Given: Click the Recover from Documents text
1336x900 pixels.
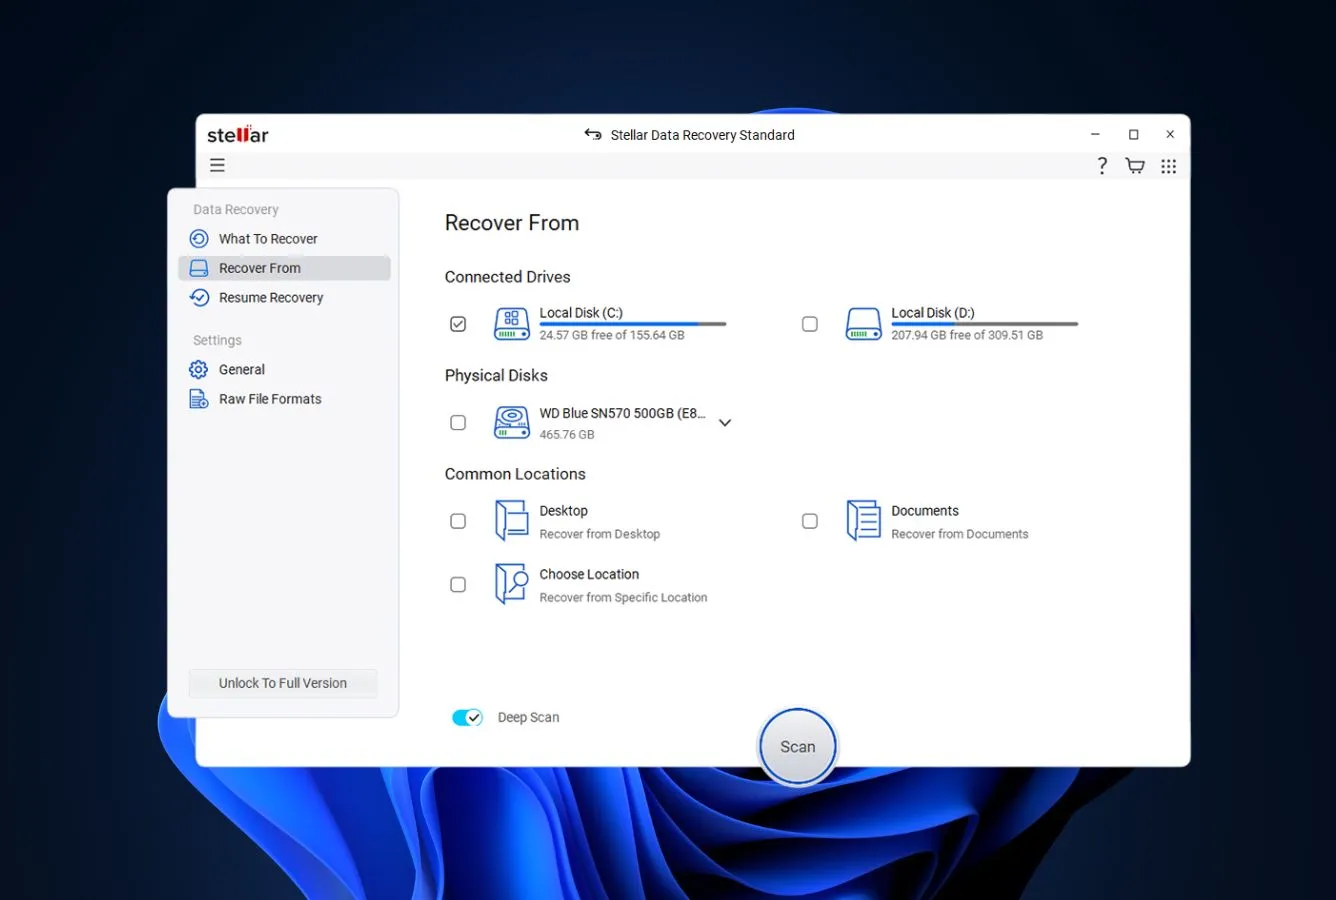Looking at the screenshot, I should pyautogui.click(x=960, y=534).
